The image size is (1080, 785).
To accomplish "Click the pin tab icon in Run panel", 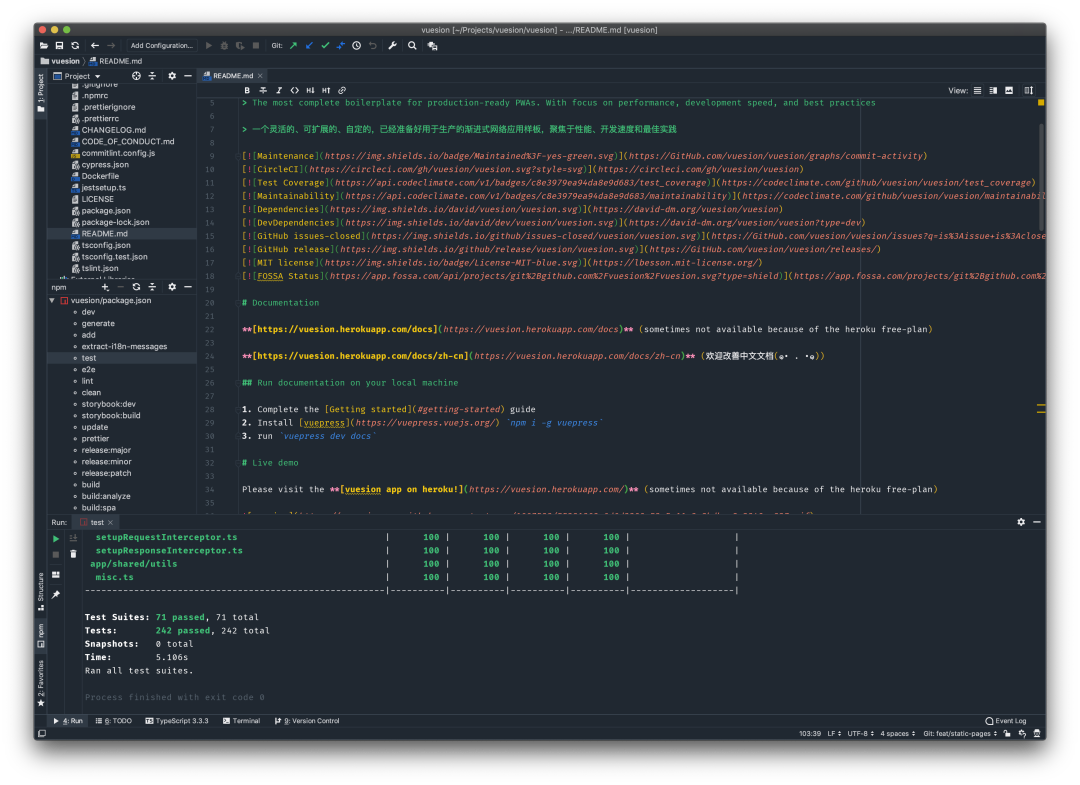I will pos(56,594).
